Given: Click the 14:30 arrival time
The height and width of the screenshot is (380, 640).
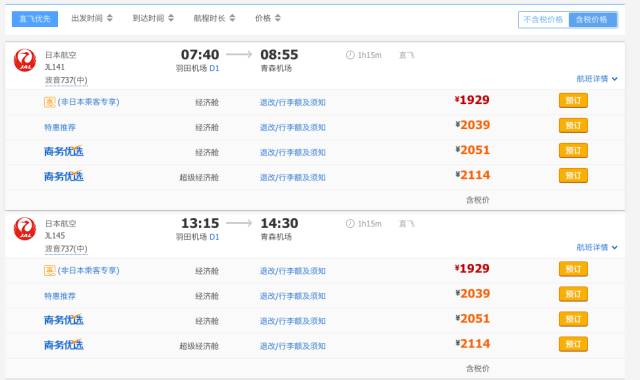Looking at the screenshot, I should pyautogui.click(x=279, y=223).
